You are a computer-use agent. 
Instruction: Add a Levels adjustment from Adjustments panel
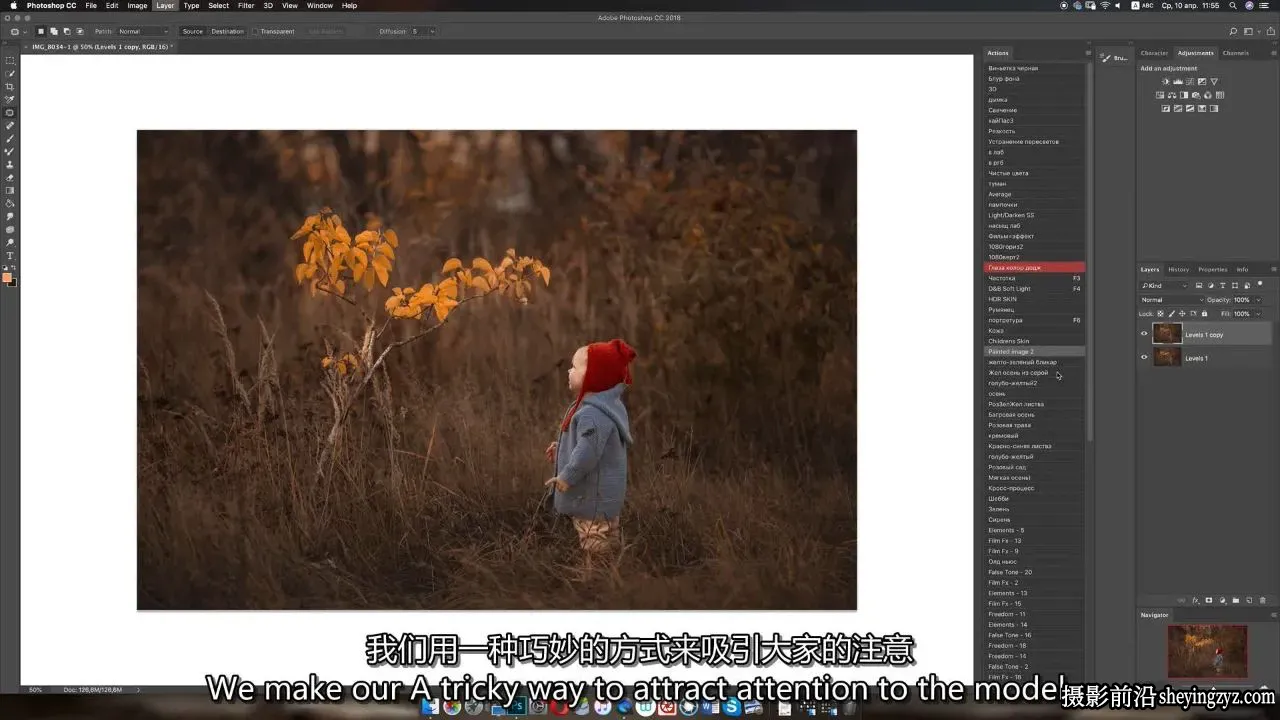point(1178,81)
